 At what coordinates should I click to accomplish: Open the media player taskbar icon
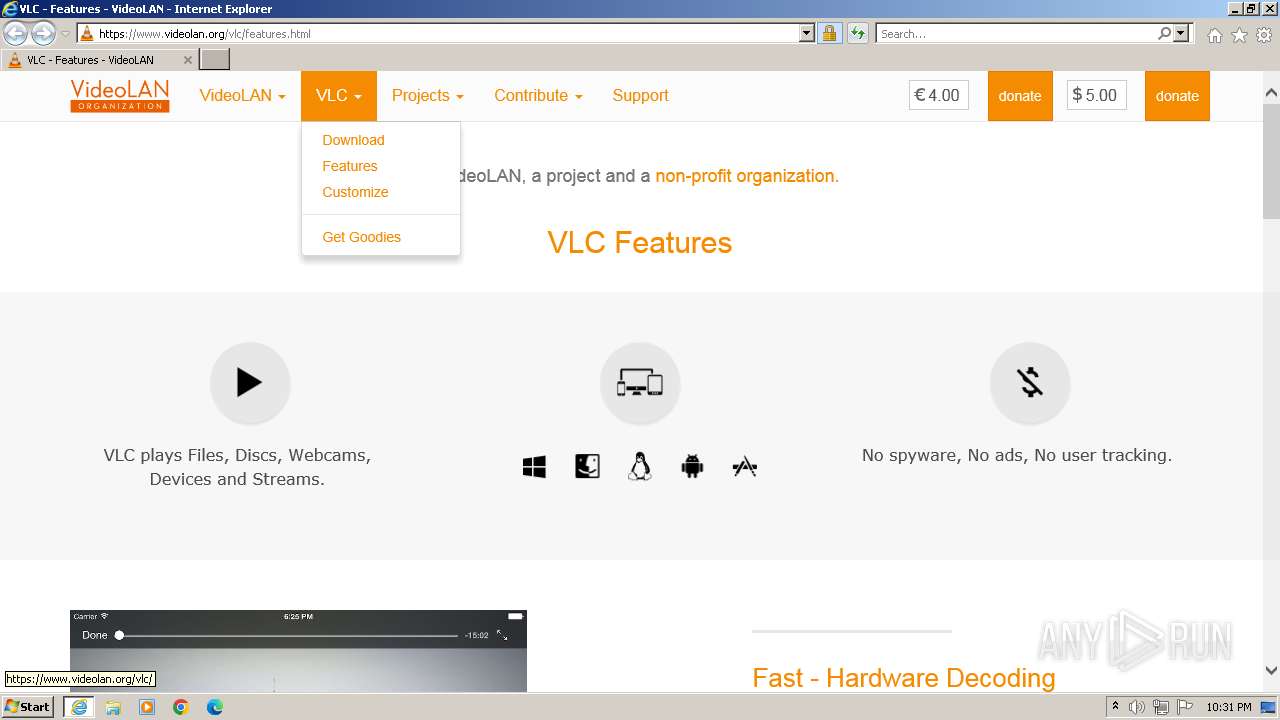coord(147,707)
